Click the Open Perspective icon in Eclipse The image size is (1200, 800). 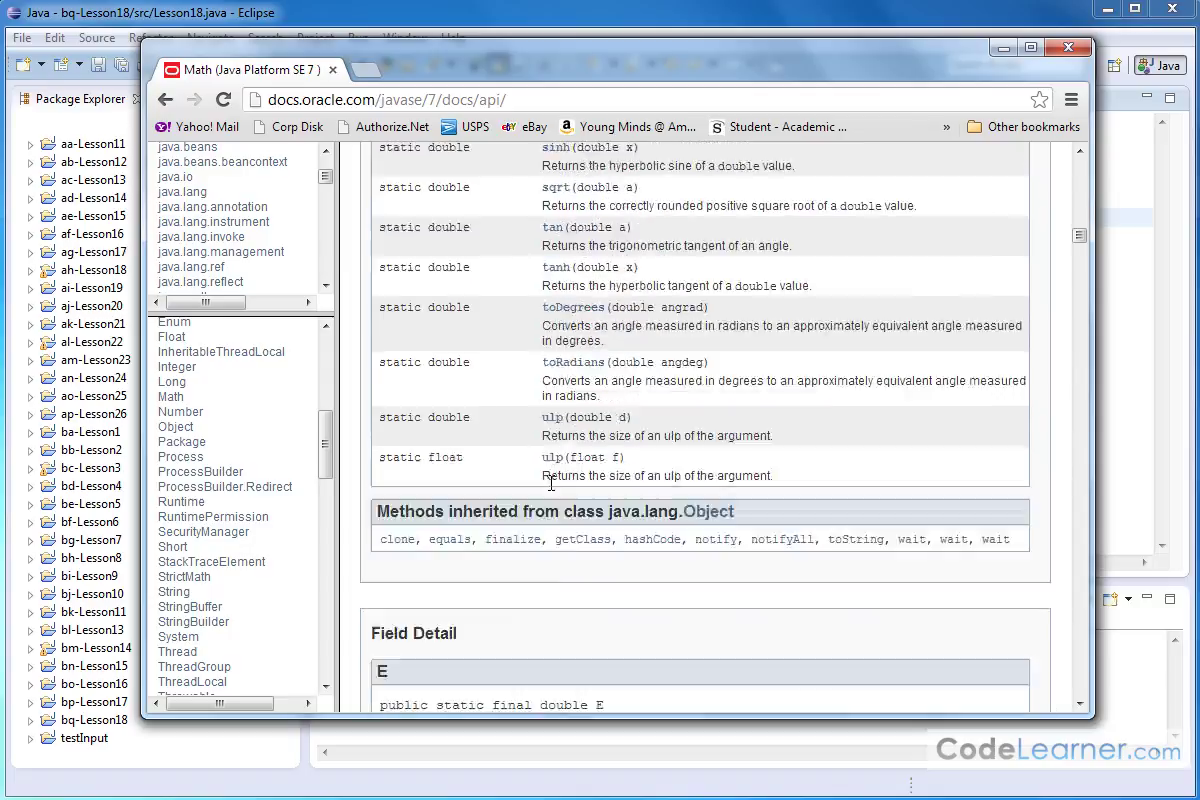(x=1114, y=65)
